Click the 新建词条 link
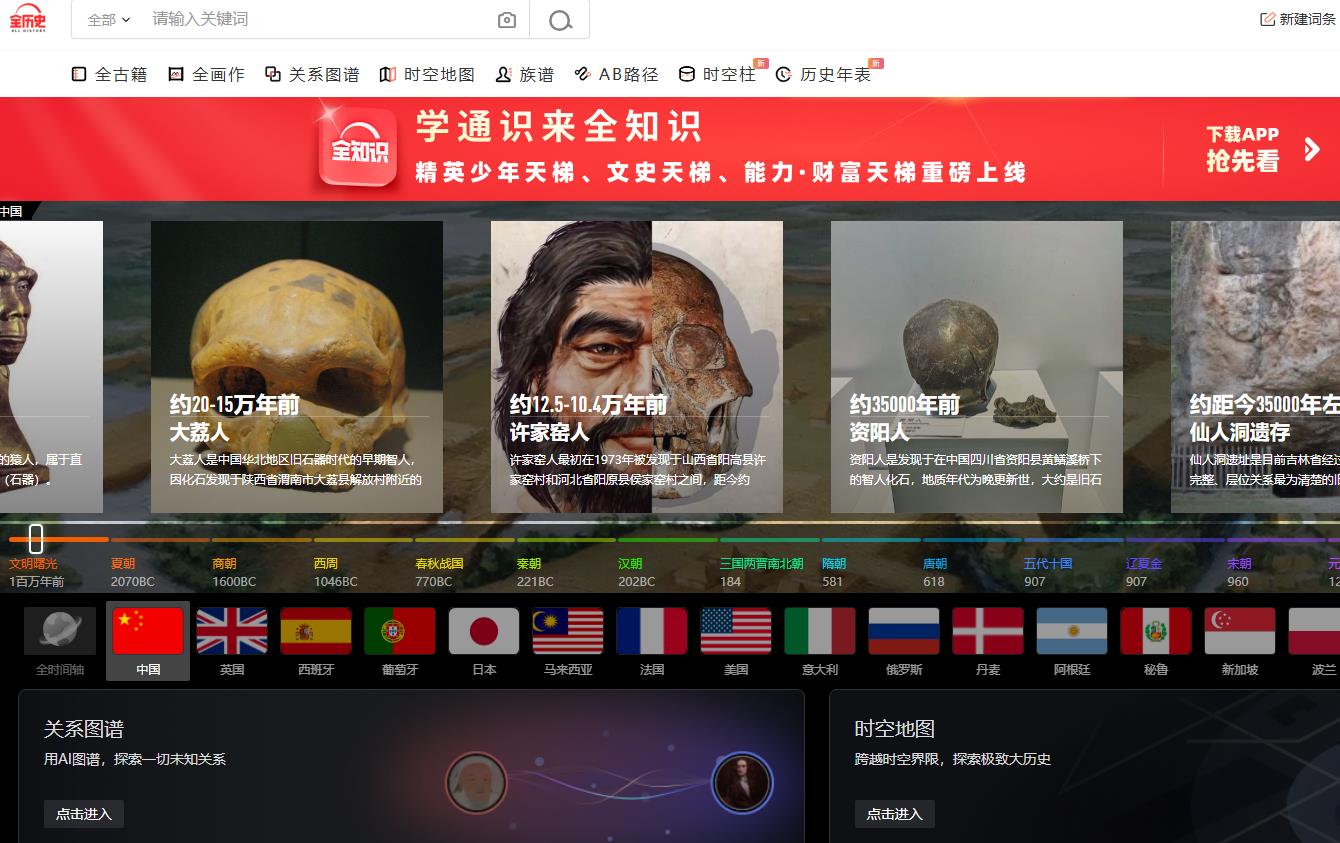 pyautogui.click(x=1298, y=19)
